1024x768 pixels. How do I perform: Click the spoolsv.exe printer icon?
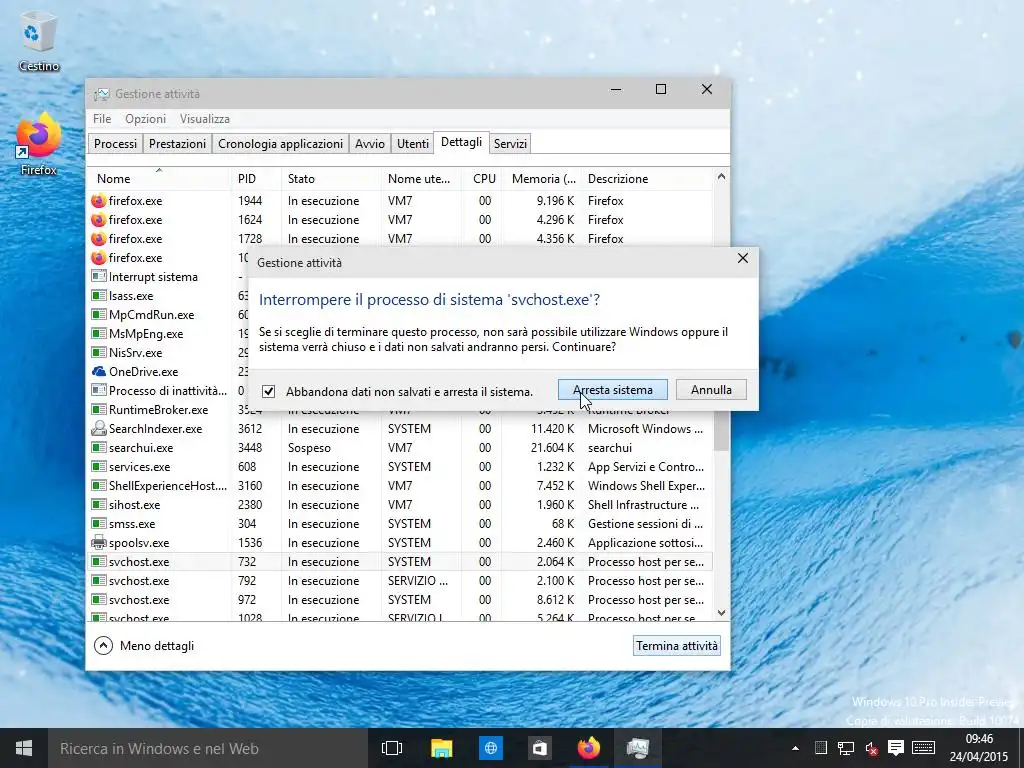99,543
